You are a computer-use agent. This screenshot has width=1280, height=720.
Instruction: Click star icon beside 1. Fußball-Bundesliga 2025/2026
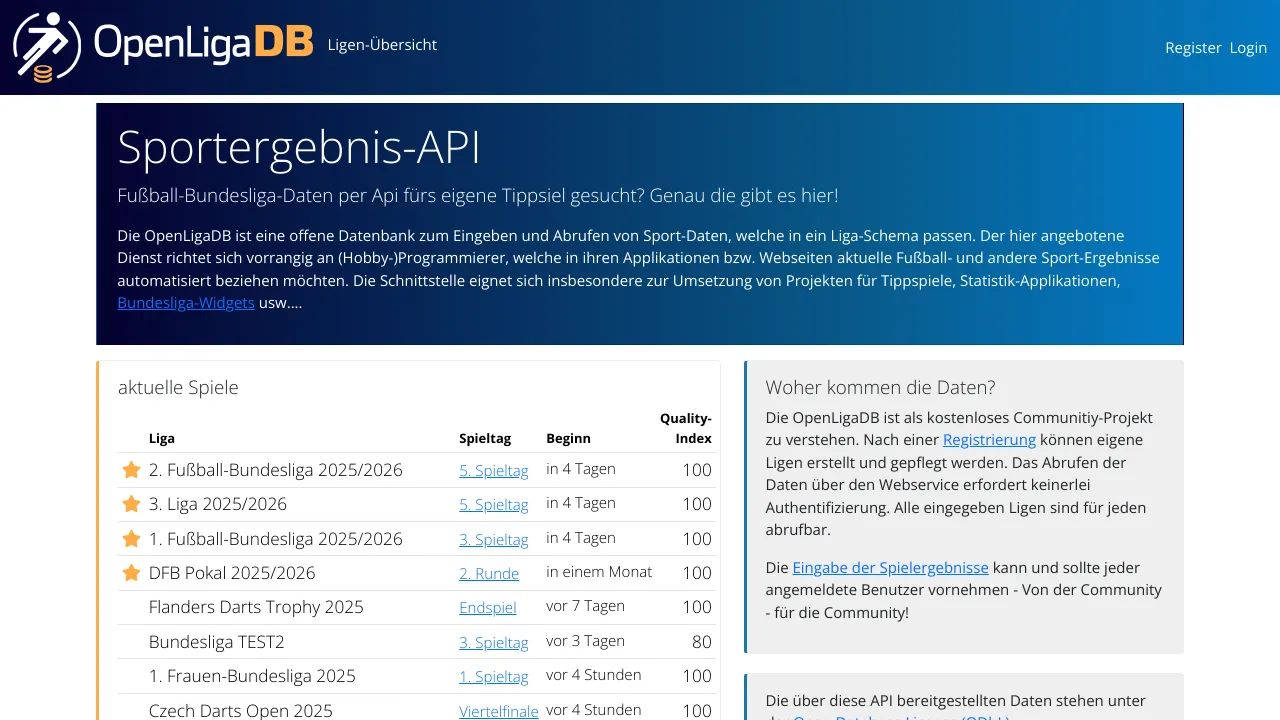click(x=131, y=539)
